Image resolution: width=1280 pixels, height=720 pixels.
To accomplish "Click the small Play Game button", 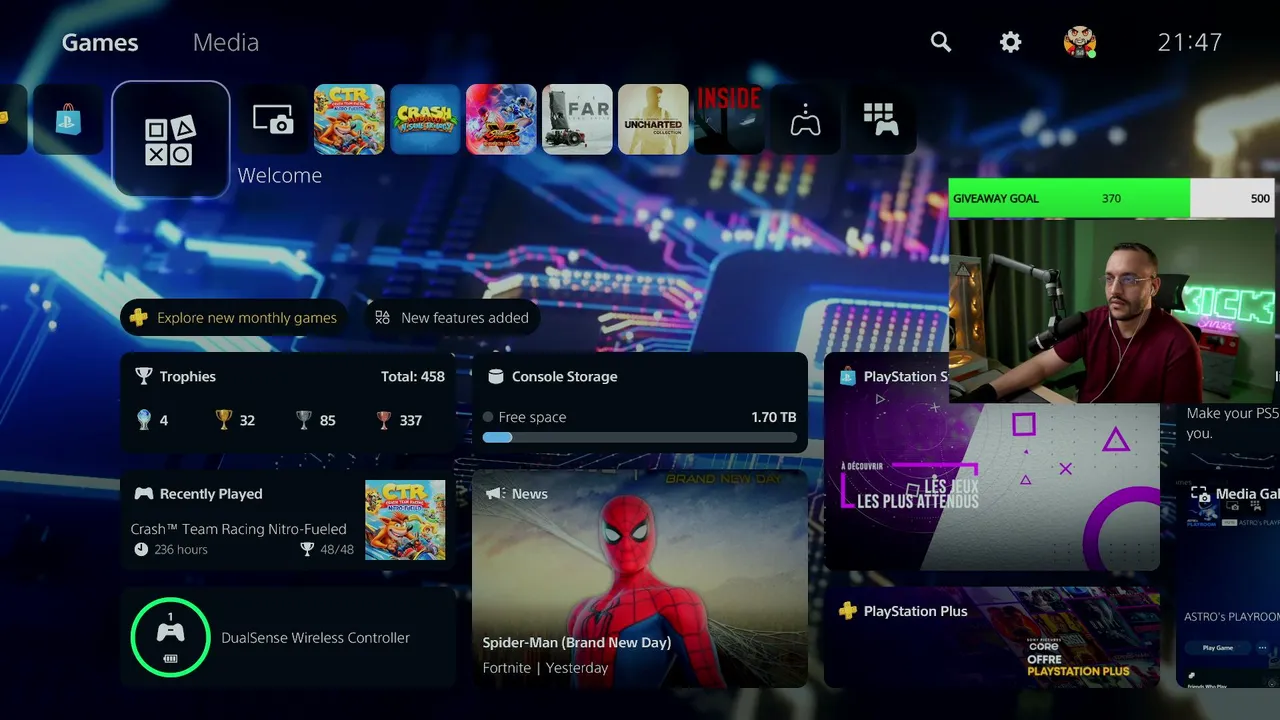I will coord(1217,648).
